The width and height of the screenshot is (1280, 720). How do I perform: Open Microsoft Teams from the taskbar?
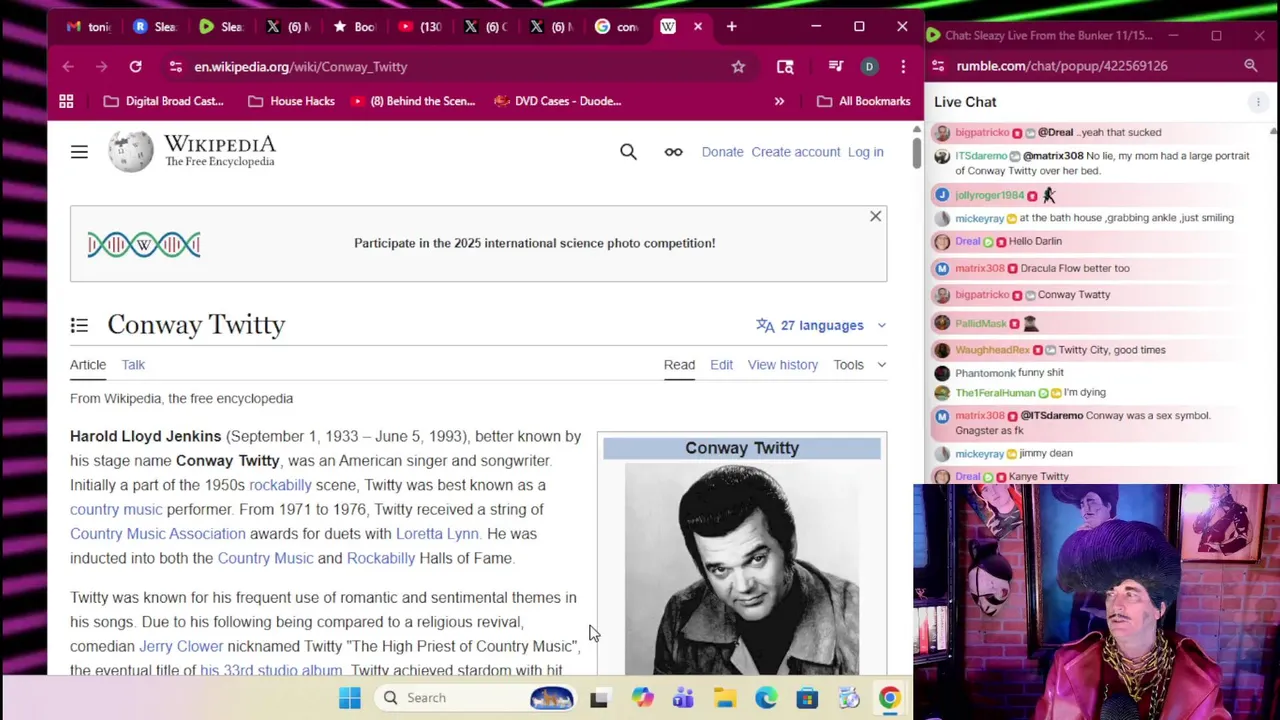(683, 698)
